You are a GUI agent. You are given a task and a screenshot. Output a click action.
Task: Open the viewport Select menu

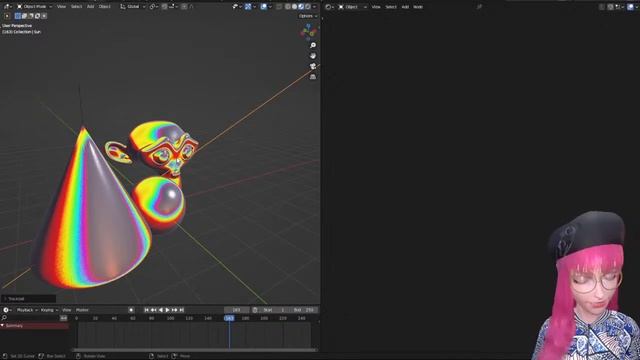[76, 7]
